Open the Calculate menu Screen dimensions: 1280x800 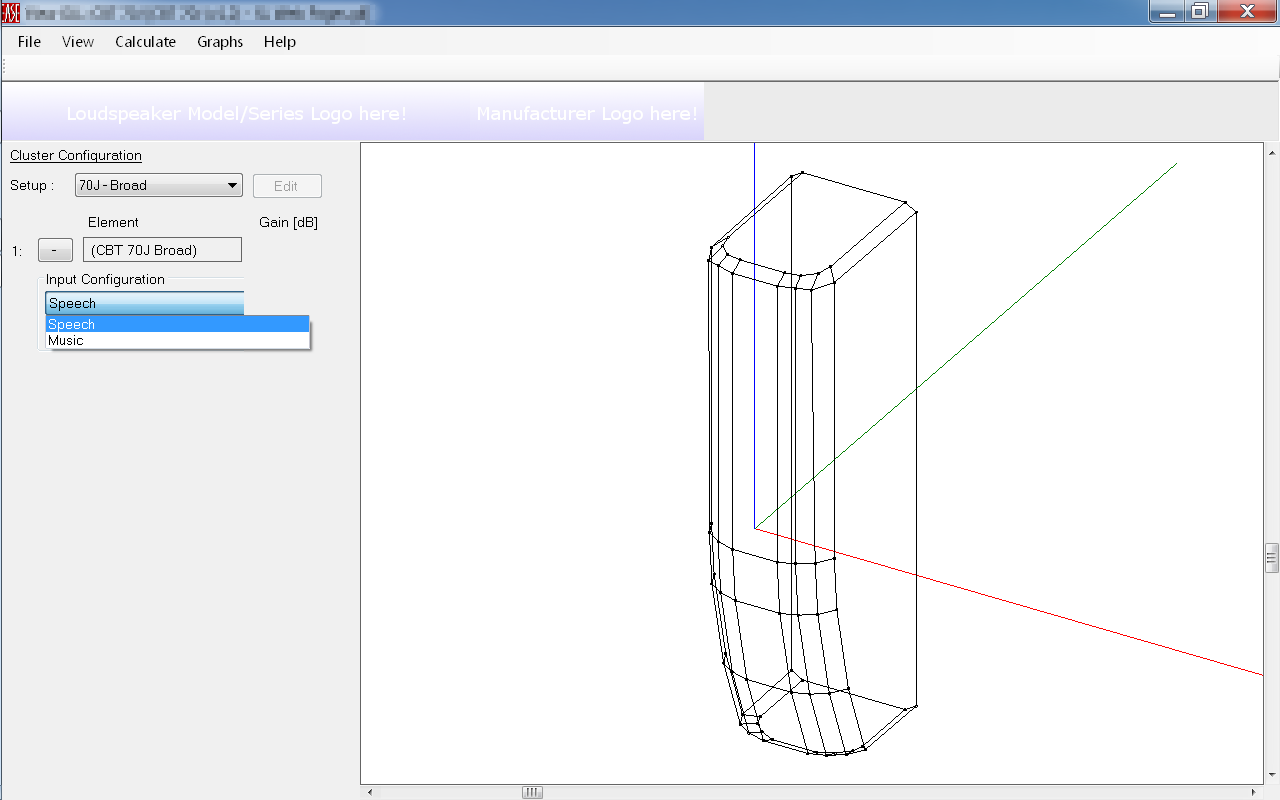pos(145,42)
